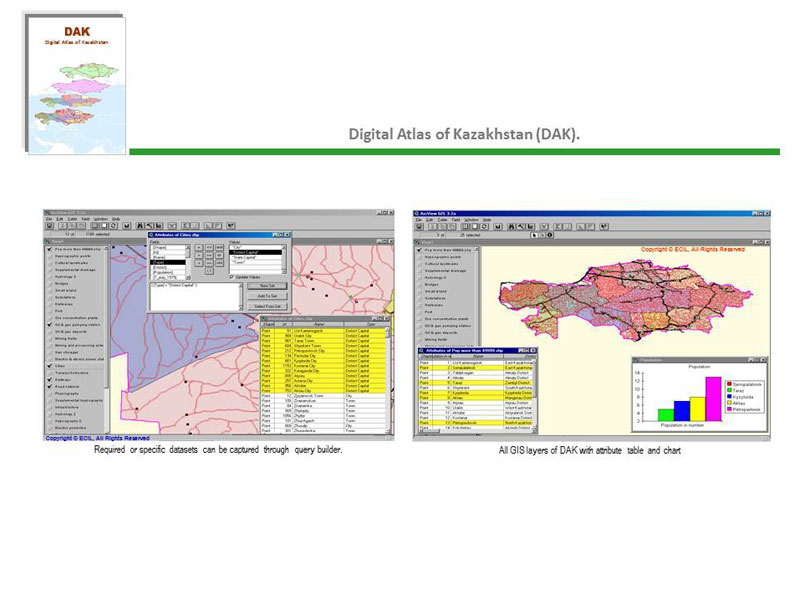
Task: Select "District Capital" in query Values list
Action: click(x=255, y=252)
